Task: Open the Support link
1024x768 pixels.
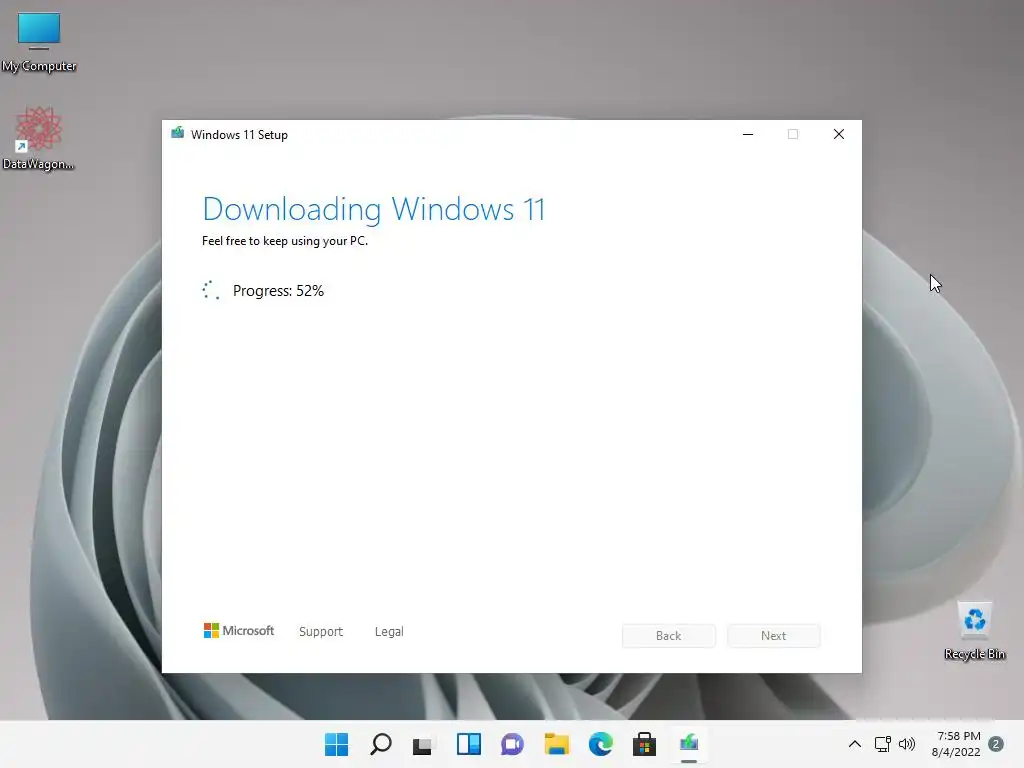Action: click(321, 632)
